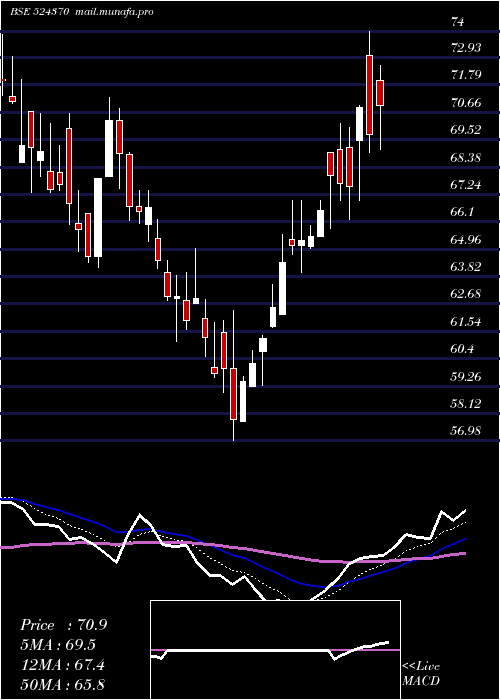The height and width of the screenshot is (700, 500).
Task: Click the 66.1 price axis label
Action: point(462,212)
